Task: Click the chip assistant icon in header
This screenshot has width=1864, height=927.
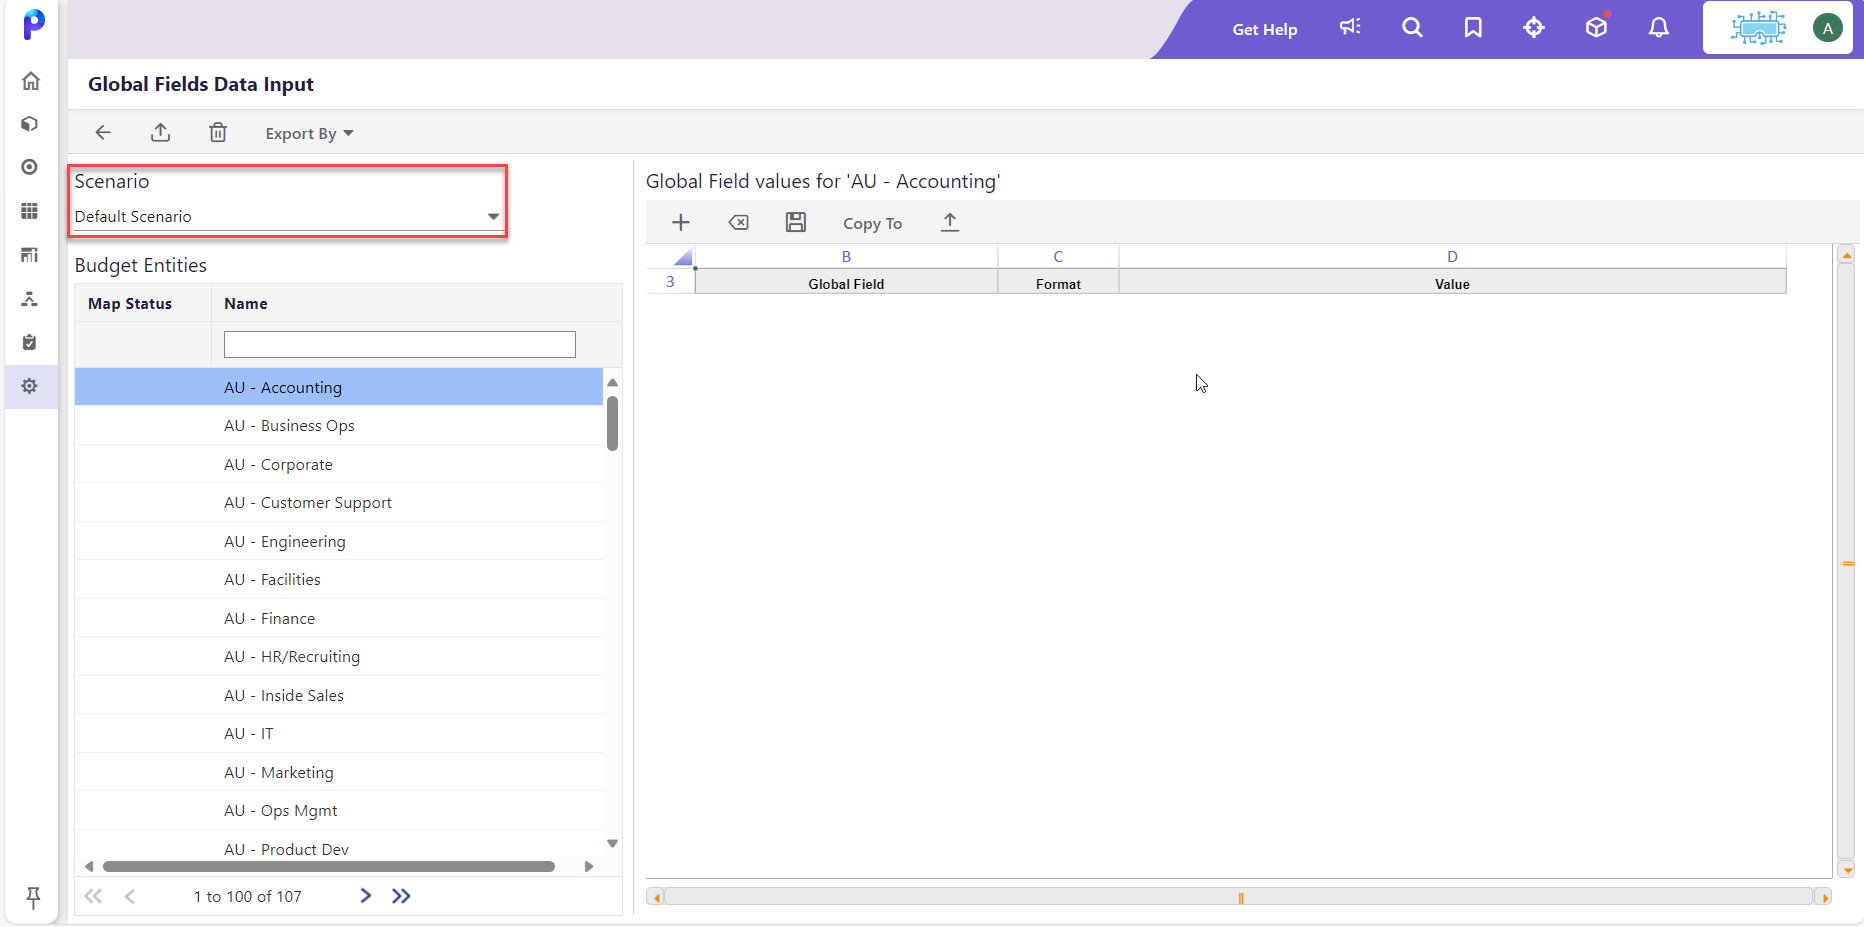Action: point(1758,28)
